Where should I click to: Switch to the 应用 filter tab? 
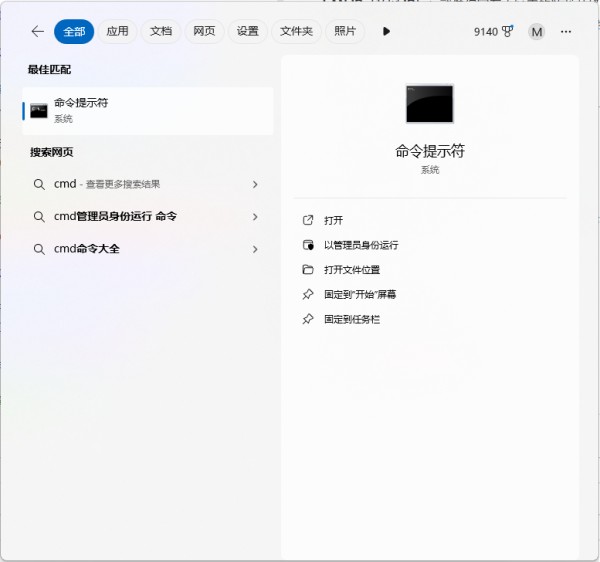point(117,31)
